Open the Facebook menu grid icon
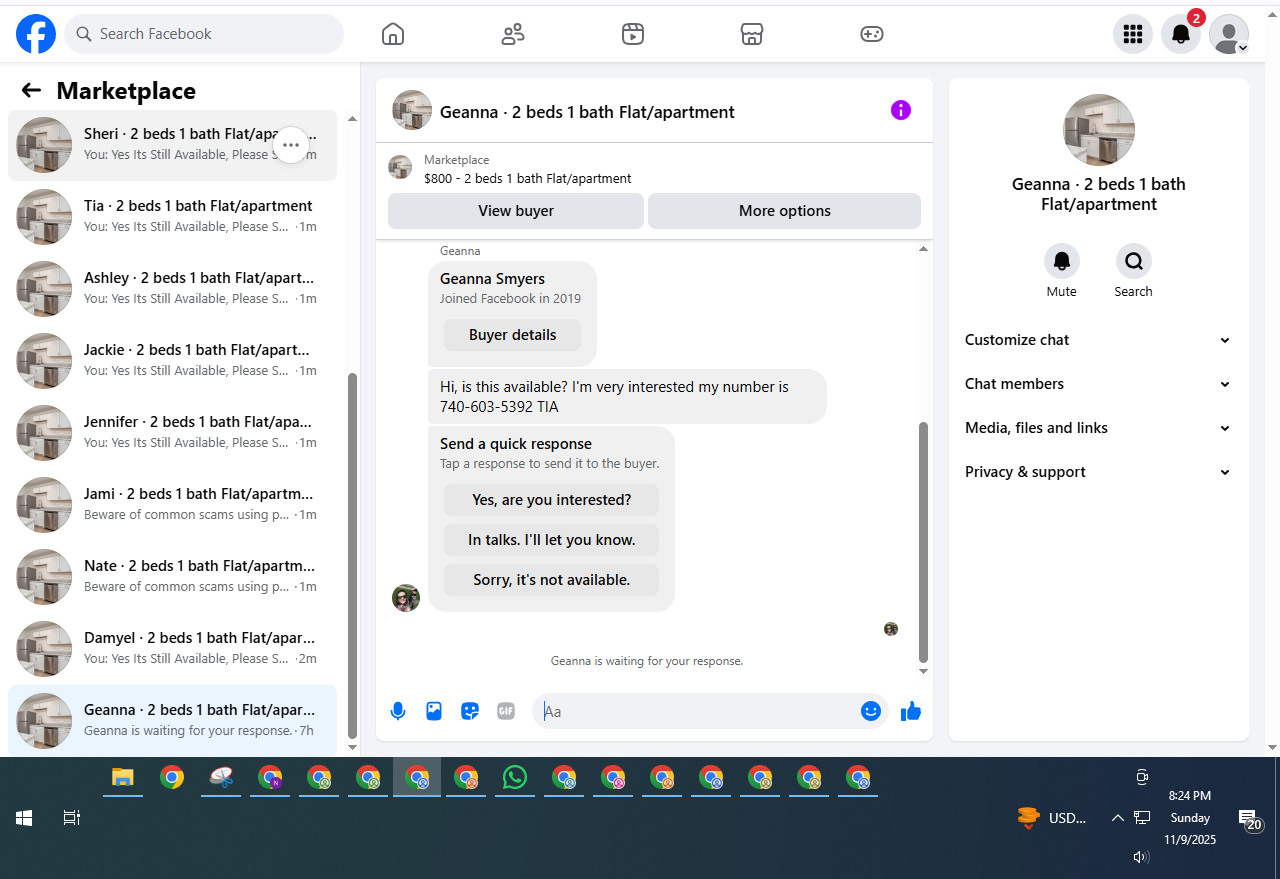This screenshot has width=1280, height=879. coord(1133,34)
